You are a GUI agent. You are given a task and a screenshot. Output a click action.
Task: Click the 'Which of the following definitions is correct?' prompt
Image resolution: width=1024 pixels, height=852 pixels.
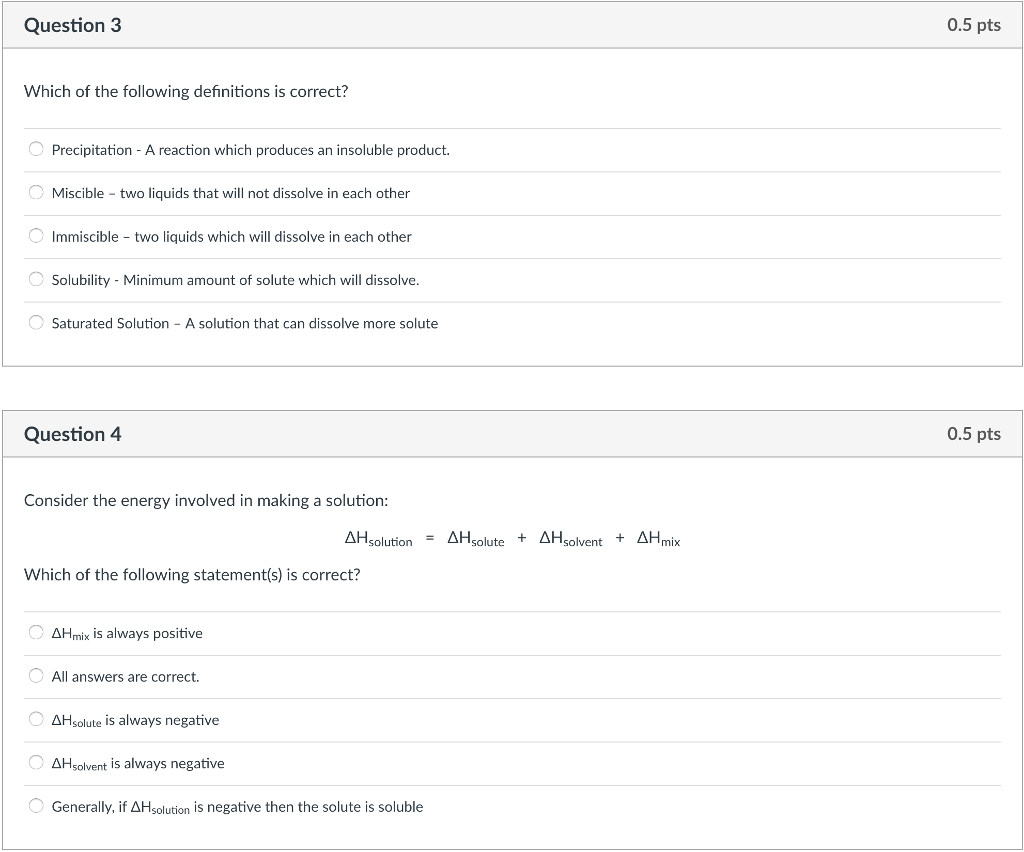coord(186,92)
